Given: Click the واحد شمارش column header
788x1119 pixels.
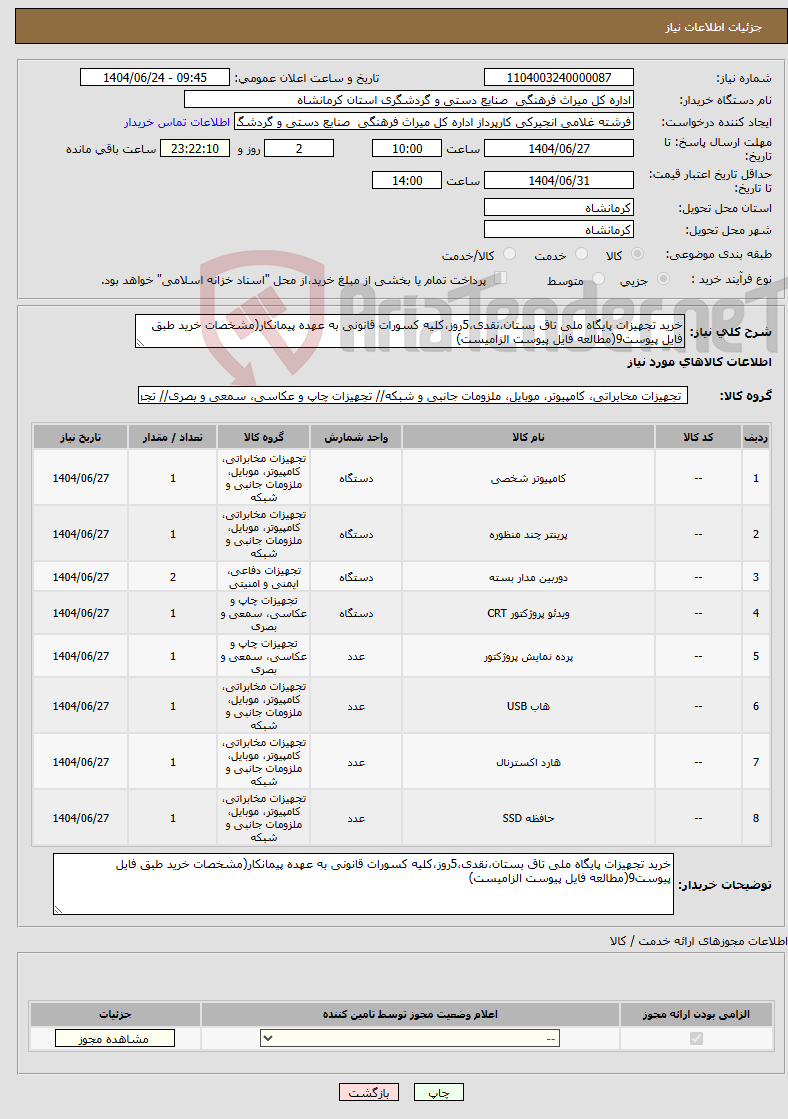Looking at the screenshot, I should (x=356, y=437).
